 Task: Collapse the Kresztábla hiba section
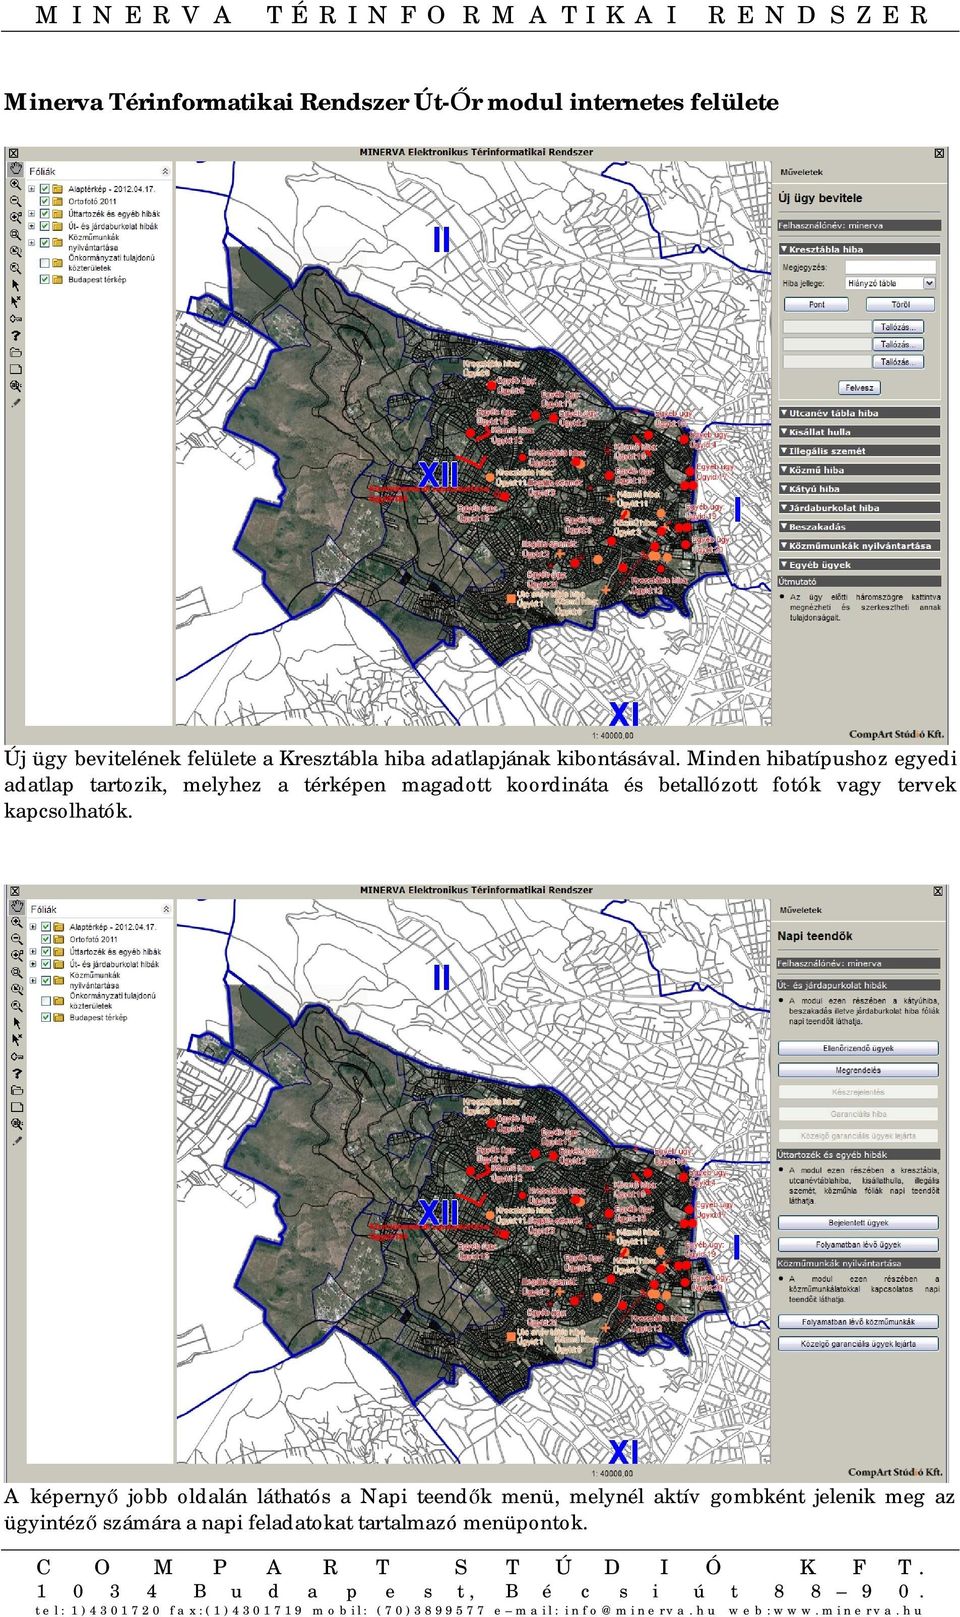[x=859, y=249]
